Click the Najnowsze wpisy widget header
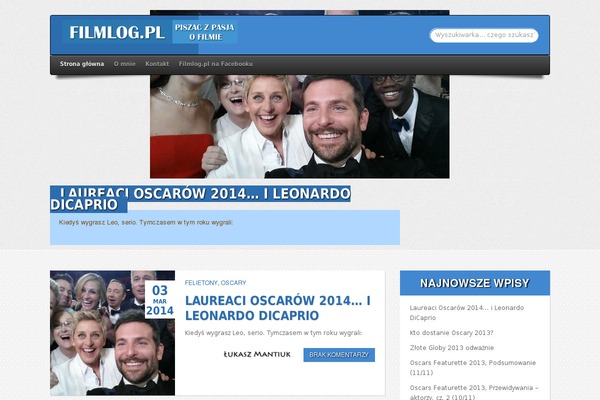The width and height of the screenshot is (600, 400). coord(475,283)
